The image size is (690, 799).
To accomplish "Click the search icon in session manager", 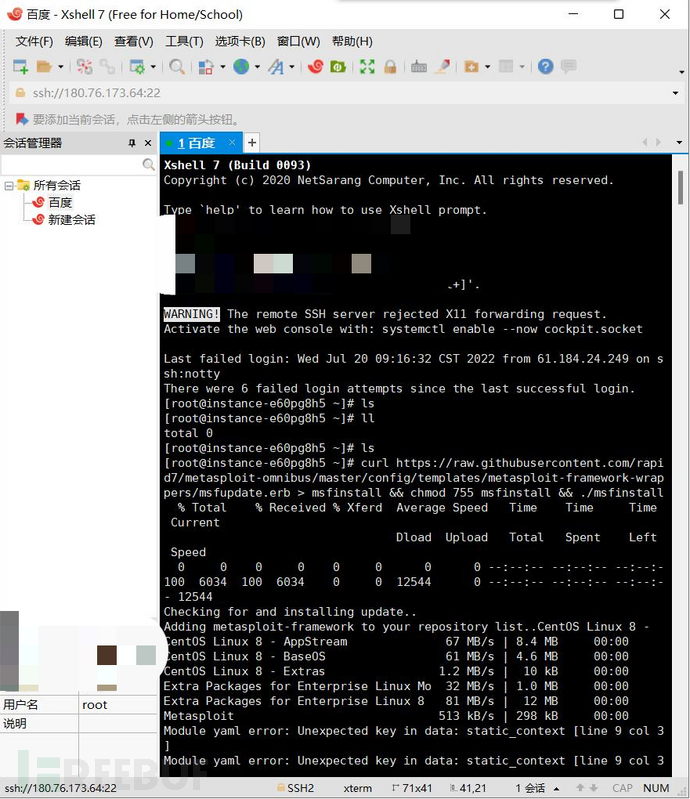I will [x=148, y=164].
